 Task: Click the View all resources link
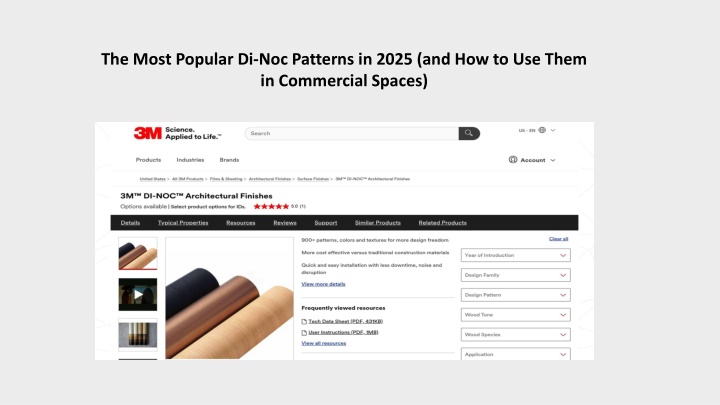[x=324, y=343]
